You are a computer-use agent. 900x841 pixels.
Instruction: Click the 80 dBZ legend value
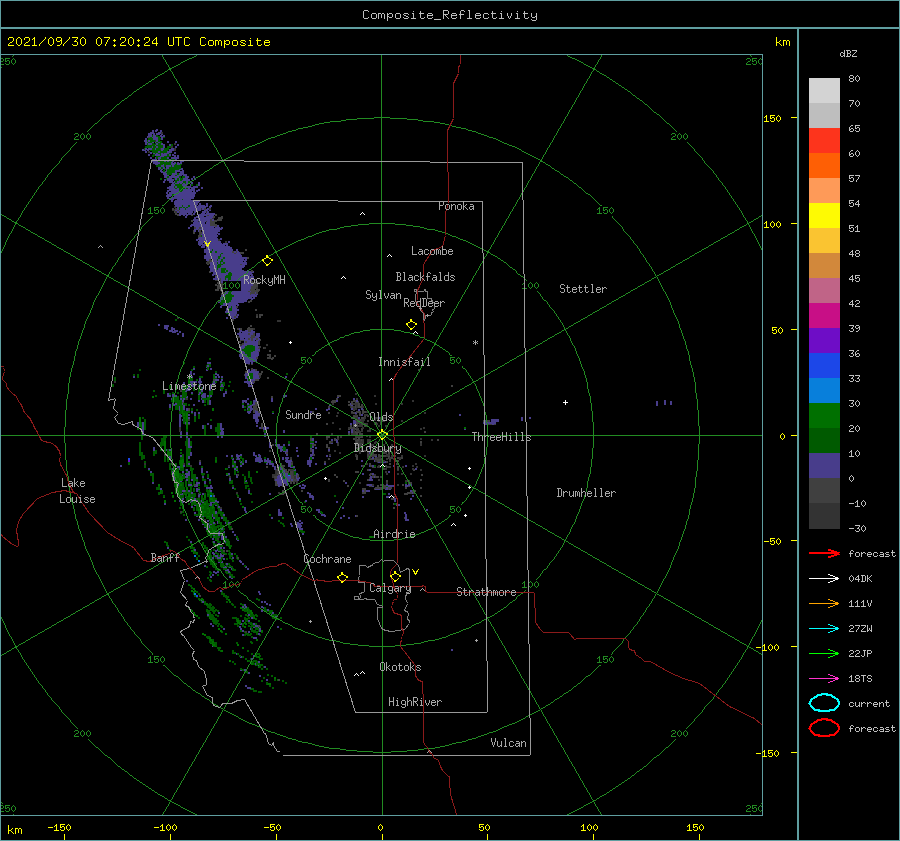854,79
